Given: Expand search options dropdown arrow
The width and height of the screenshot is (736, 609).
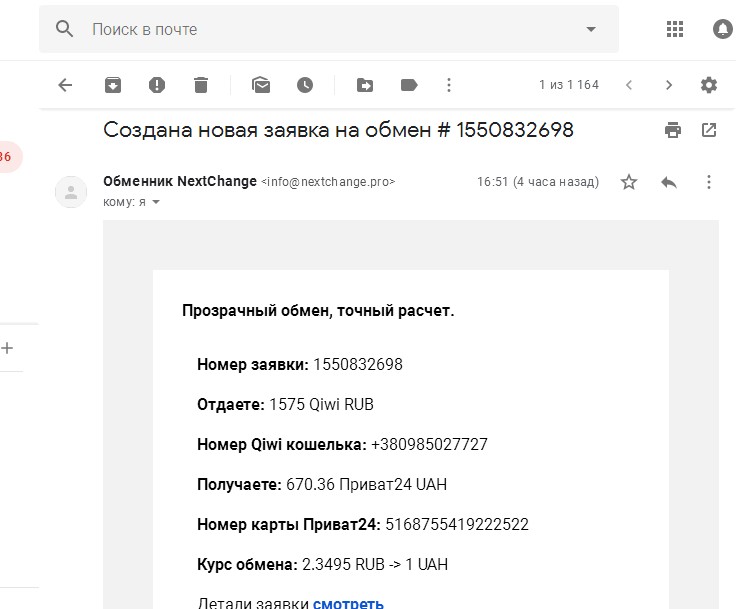Looking at the screenshot, I should pyautogui.click(x=590, y=29).
